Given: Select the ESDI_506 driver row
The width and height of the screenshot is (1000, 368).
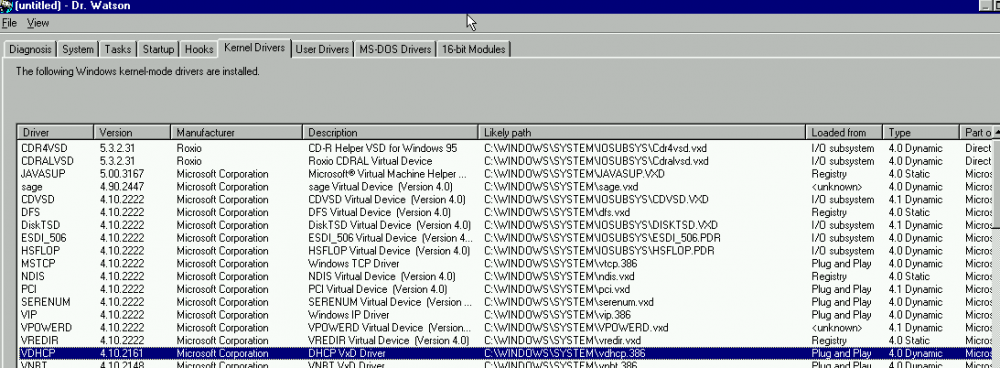Looking at the screenshot, I should [x=504, y=238].
